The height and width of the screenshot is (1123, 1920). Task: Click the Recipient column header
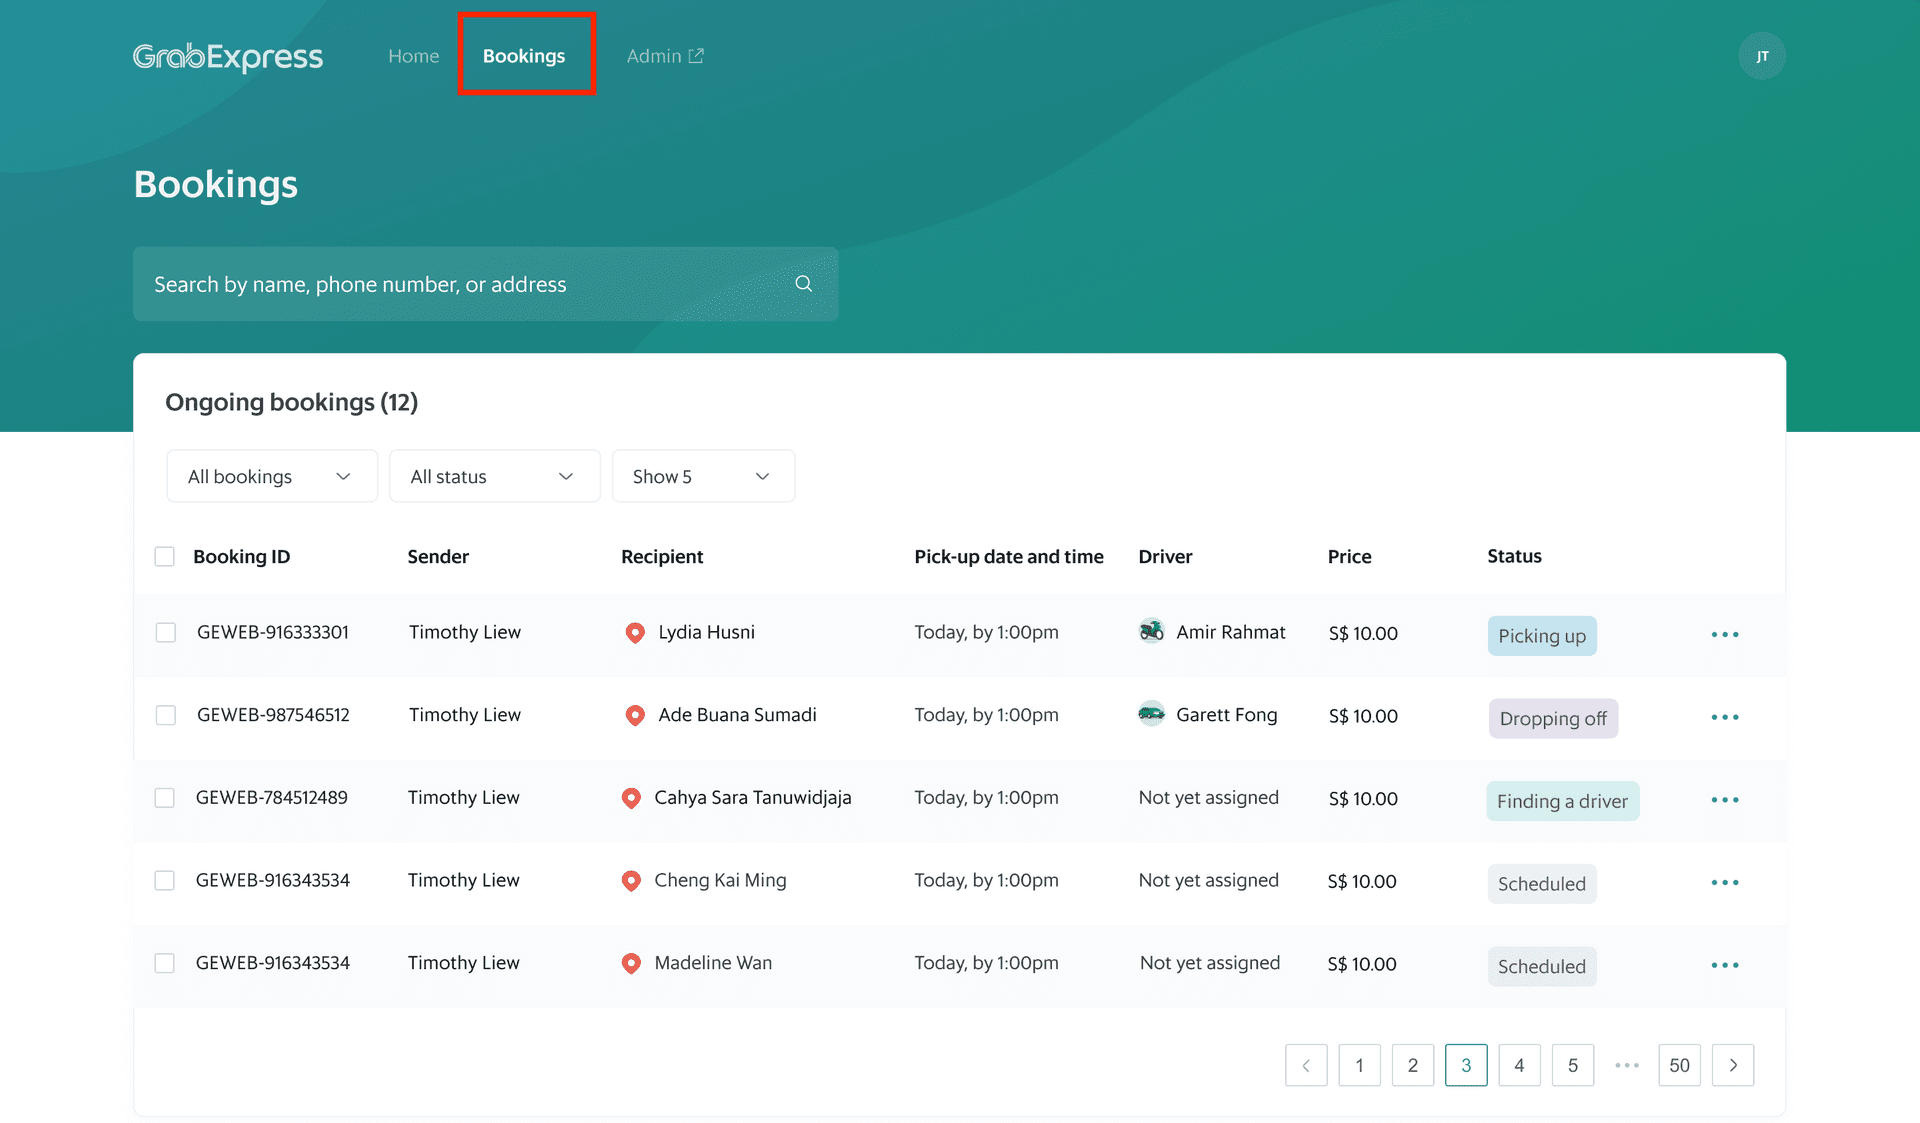click(662, 557)
